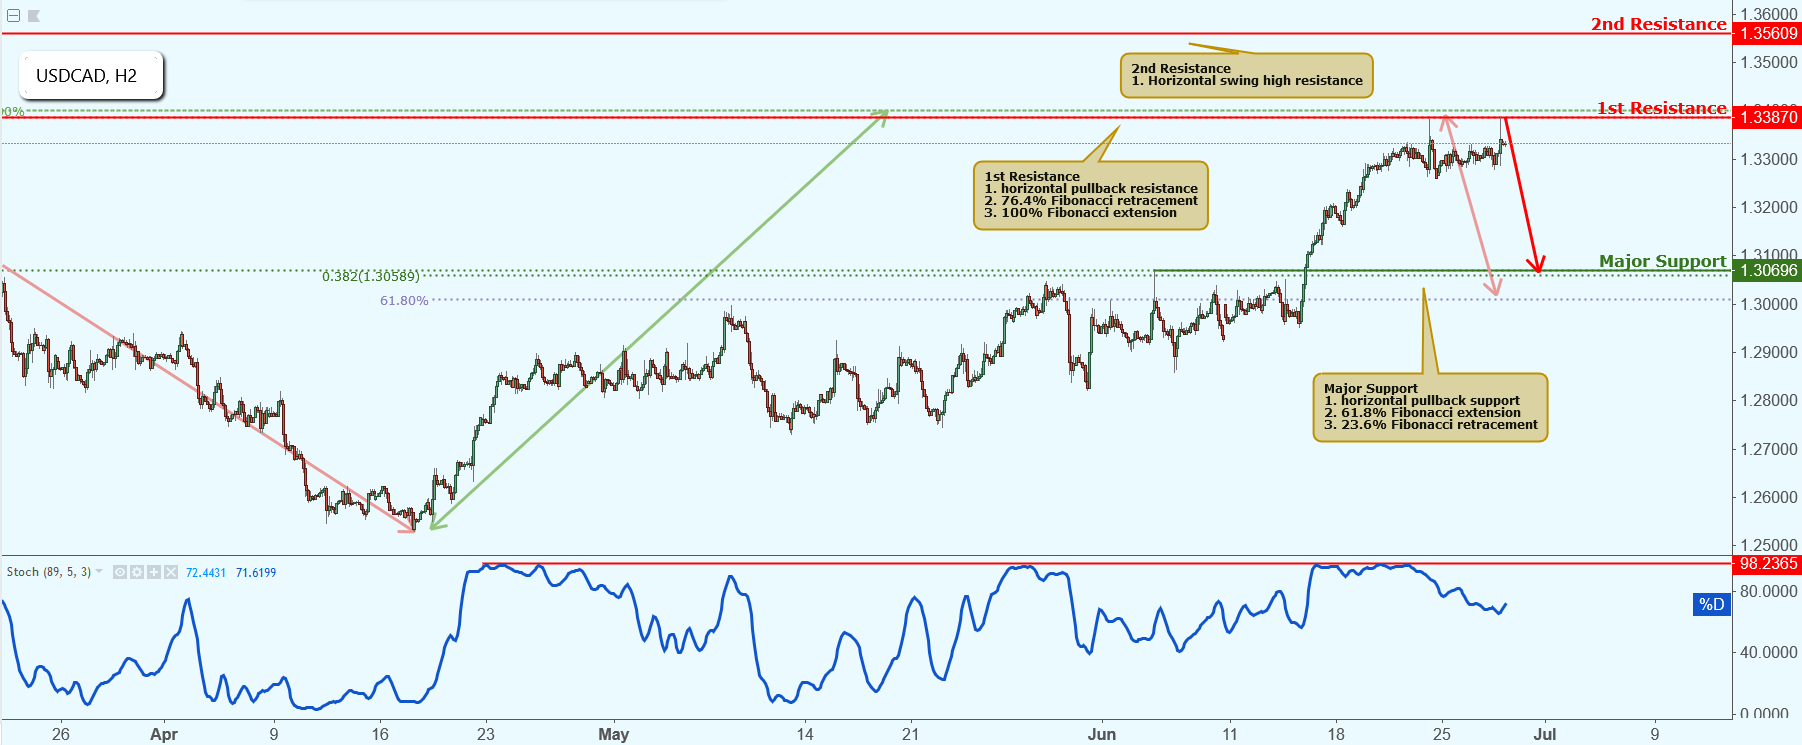The width and height of the screenshot is (1802, 745).
Task: Open Stoch indicator settings via the gear icon
Action: coord(137,572)
